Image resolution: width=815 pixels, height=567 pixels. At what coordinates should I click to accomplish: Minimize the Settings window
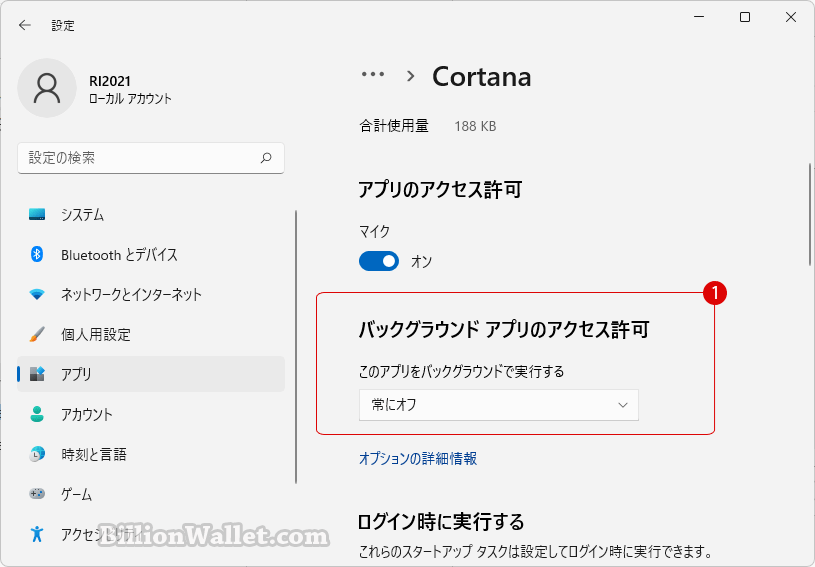click(699, 17)
